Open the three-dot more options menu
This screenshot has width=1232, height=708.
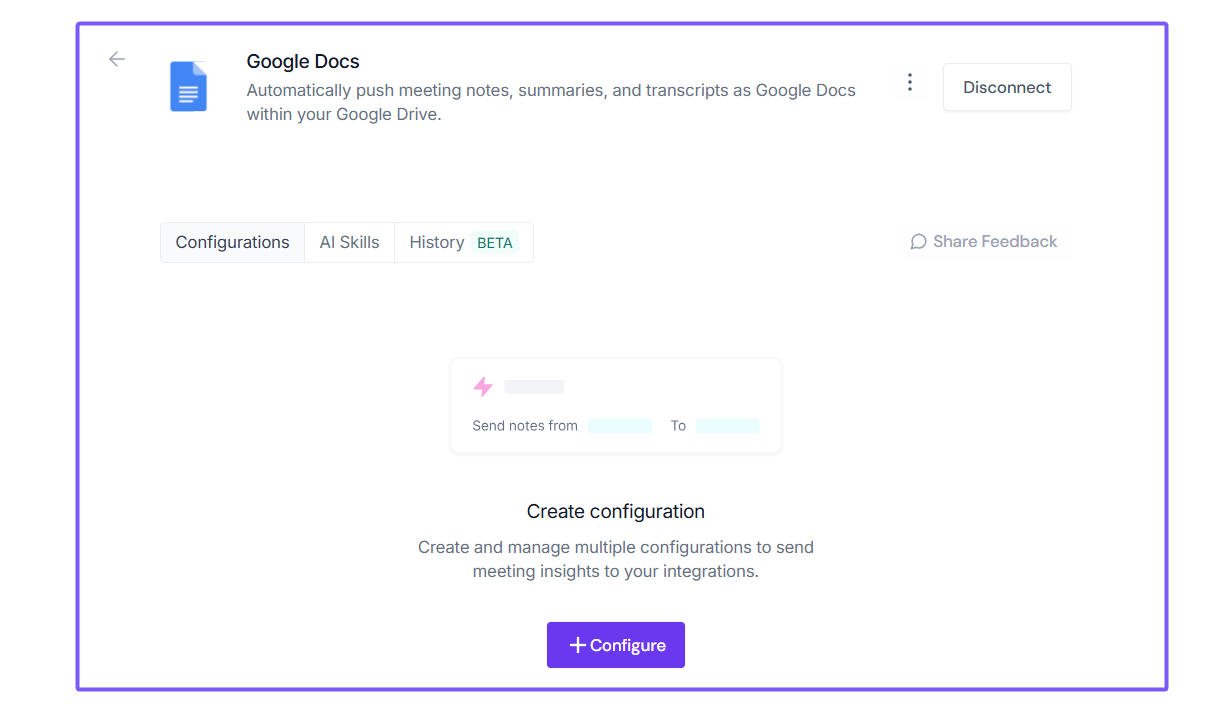point(909,83)
